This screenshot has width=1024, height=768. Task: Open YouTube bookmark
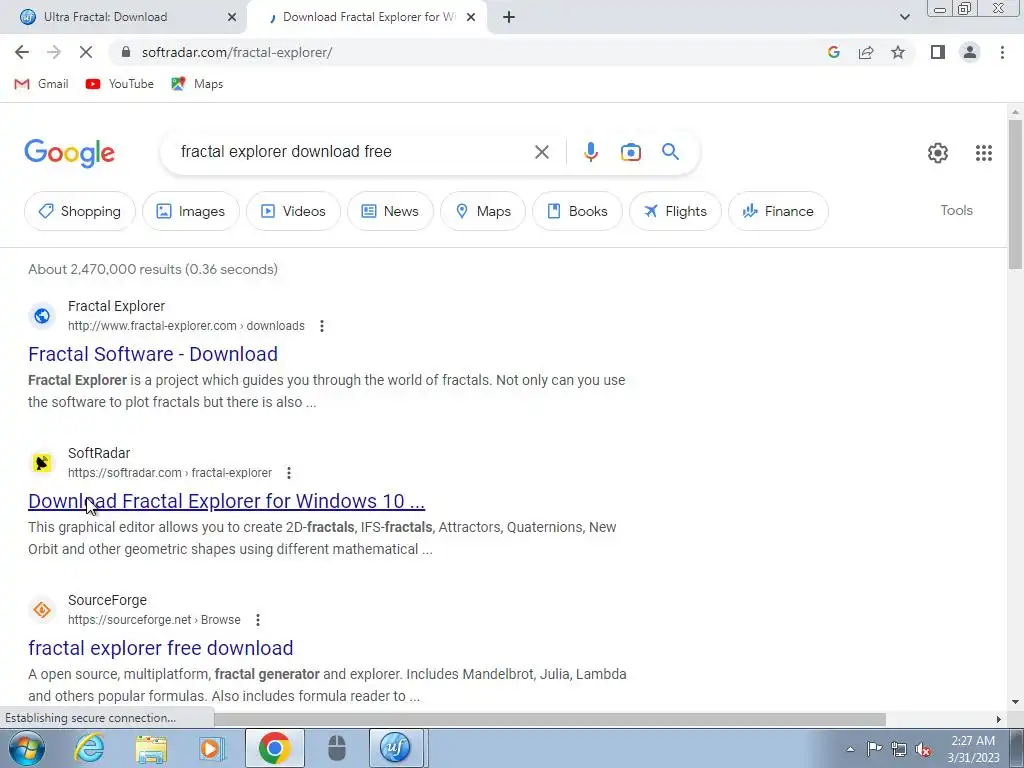pyautogui.click(x=120, y=84)
